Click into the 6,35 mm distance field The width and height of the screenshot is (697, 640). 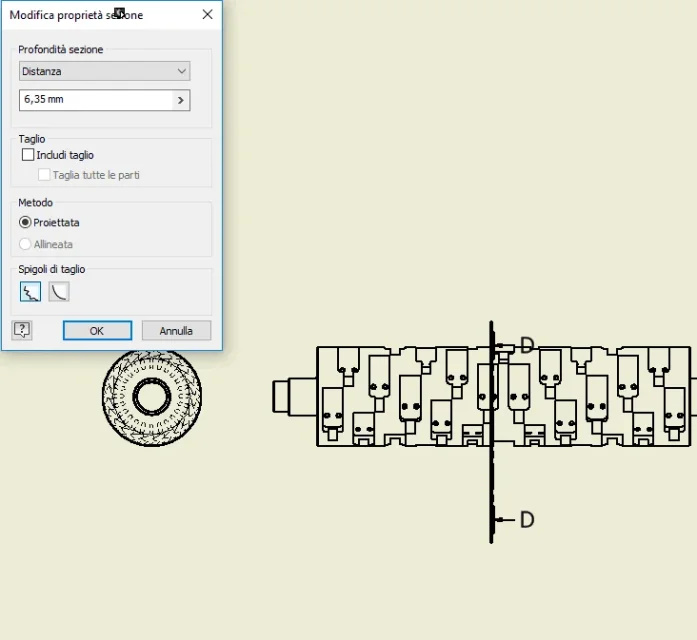pyautogui.click(x=96, y=100)
